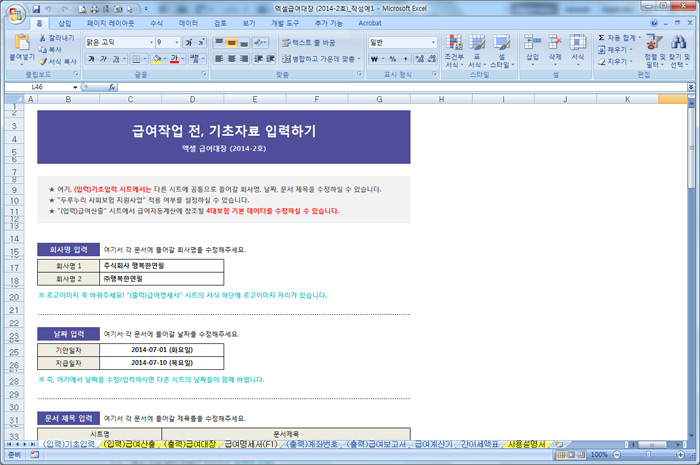The image size is (700, 465).
Task: Increase decimal places
Action: (x=419, y=59)
